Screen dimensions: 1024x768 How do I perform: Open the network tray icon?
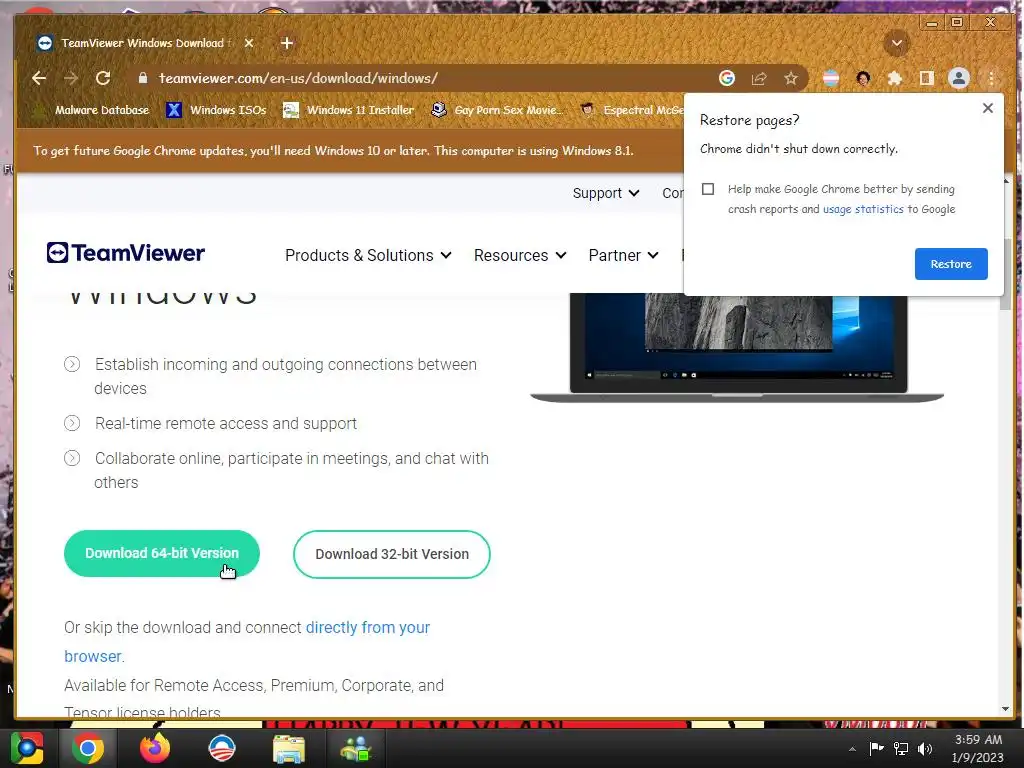coord(901,749)
